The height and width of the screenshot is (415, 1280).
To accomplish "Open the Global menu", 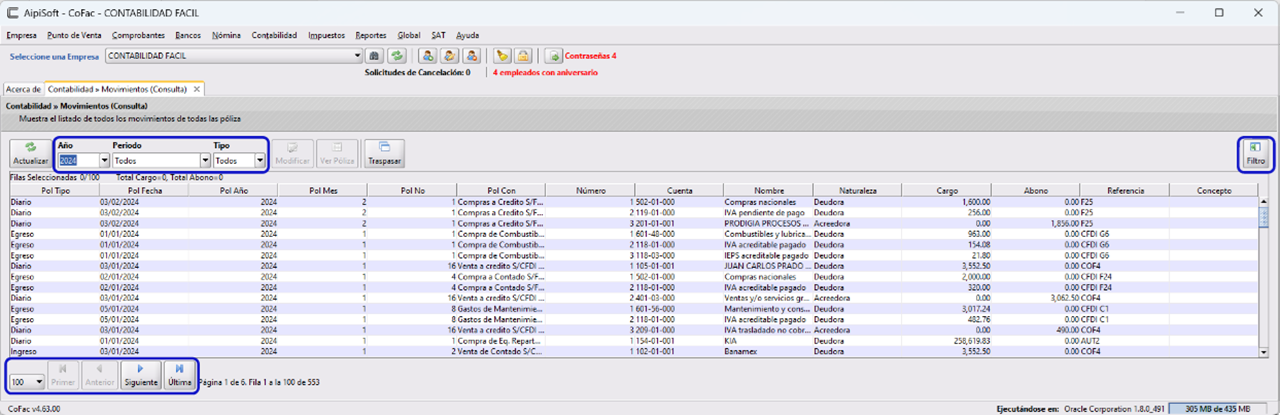I will 409,35.
